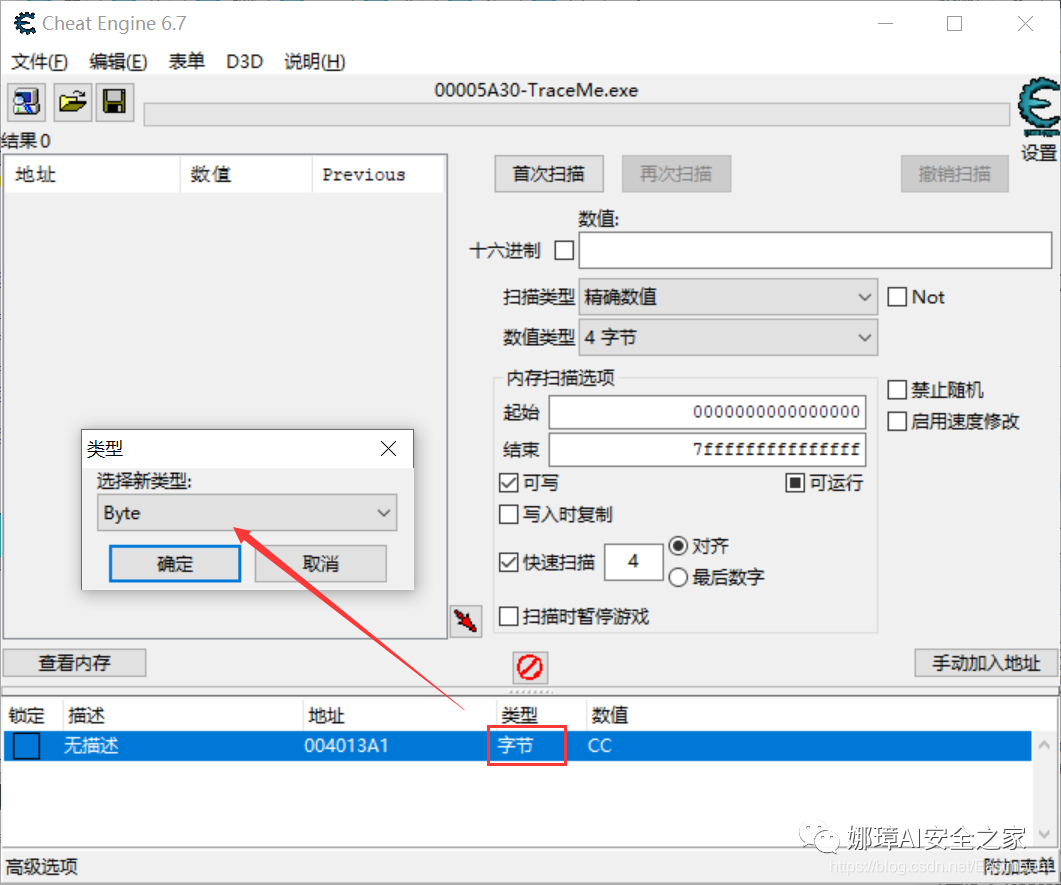Click the address table scroll up arrow
Screen dimensions: 1061x885
(x=1044, y=745)
